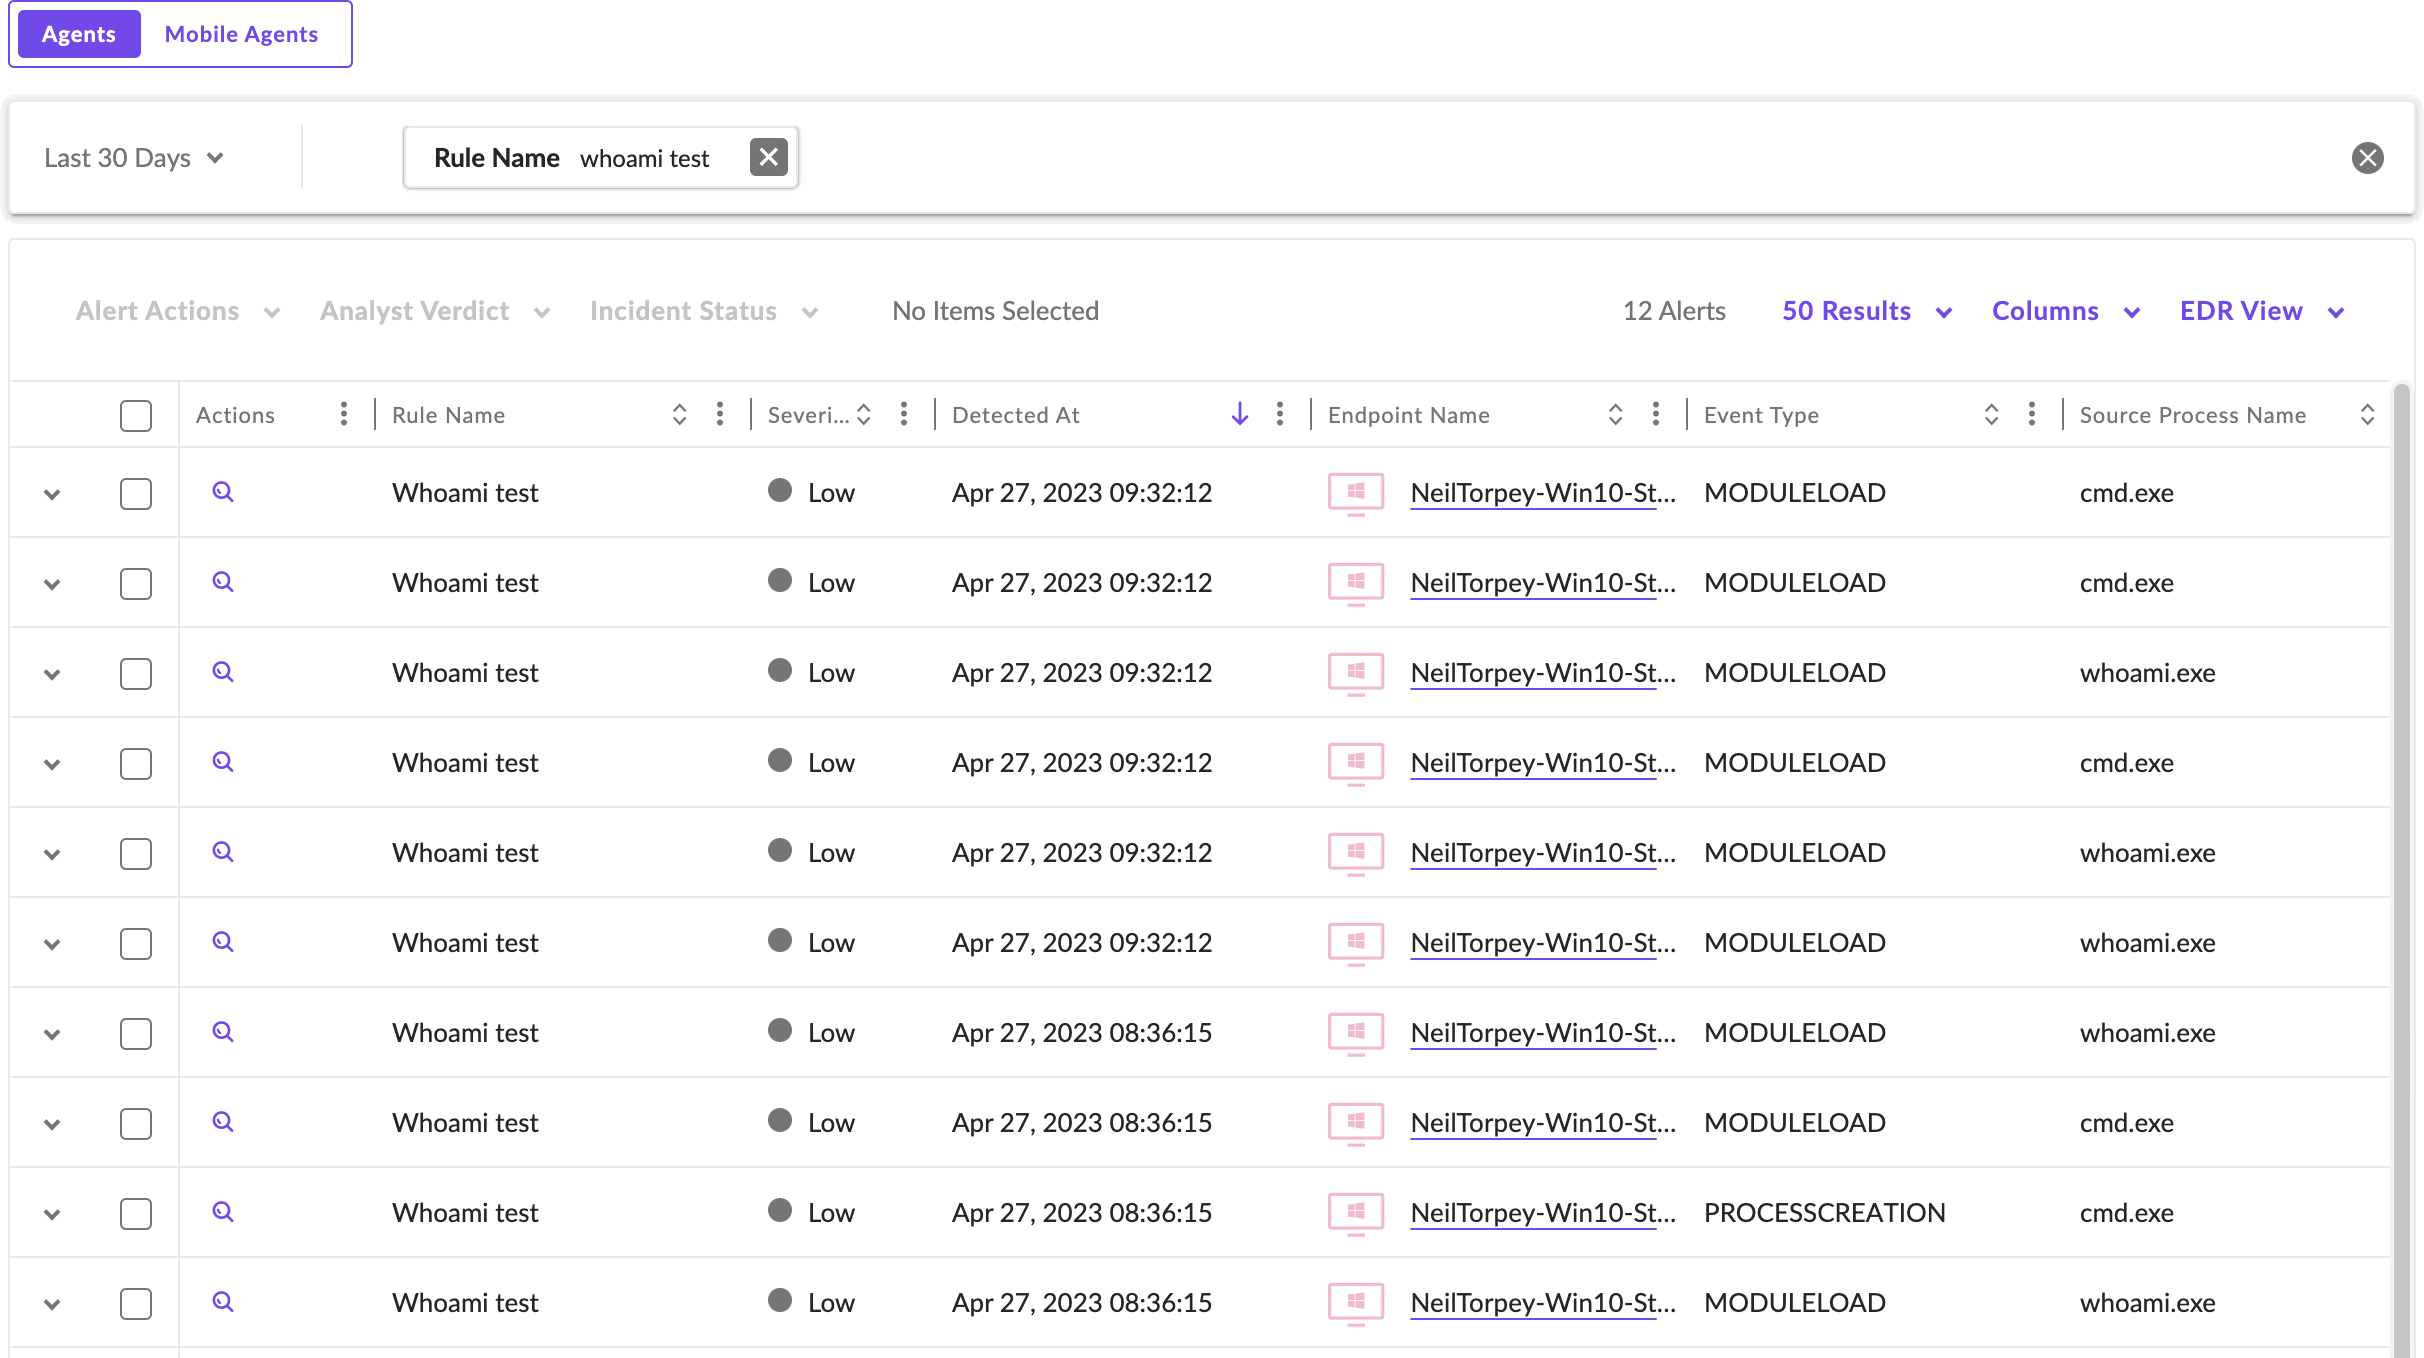Select the Agents tab
Image resolution: width=2424 pixels, height=1358 pixels.
pyautogui.click(x=79, y=34)
